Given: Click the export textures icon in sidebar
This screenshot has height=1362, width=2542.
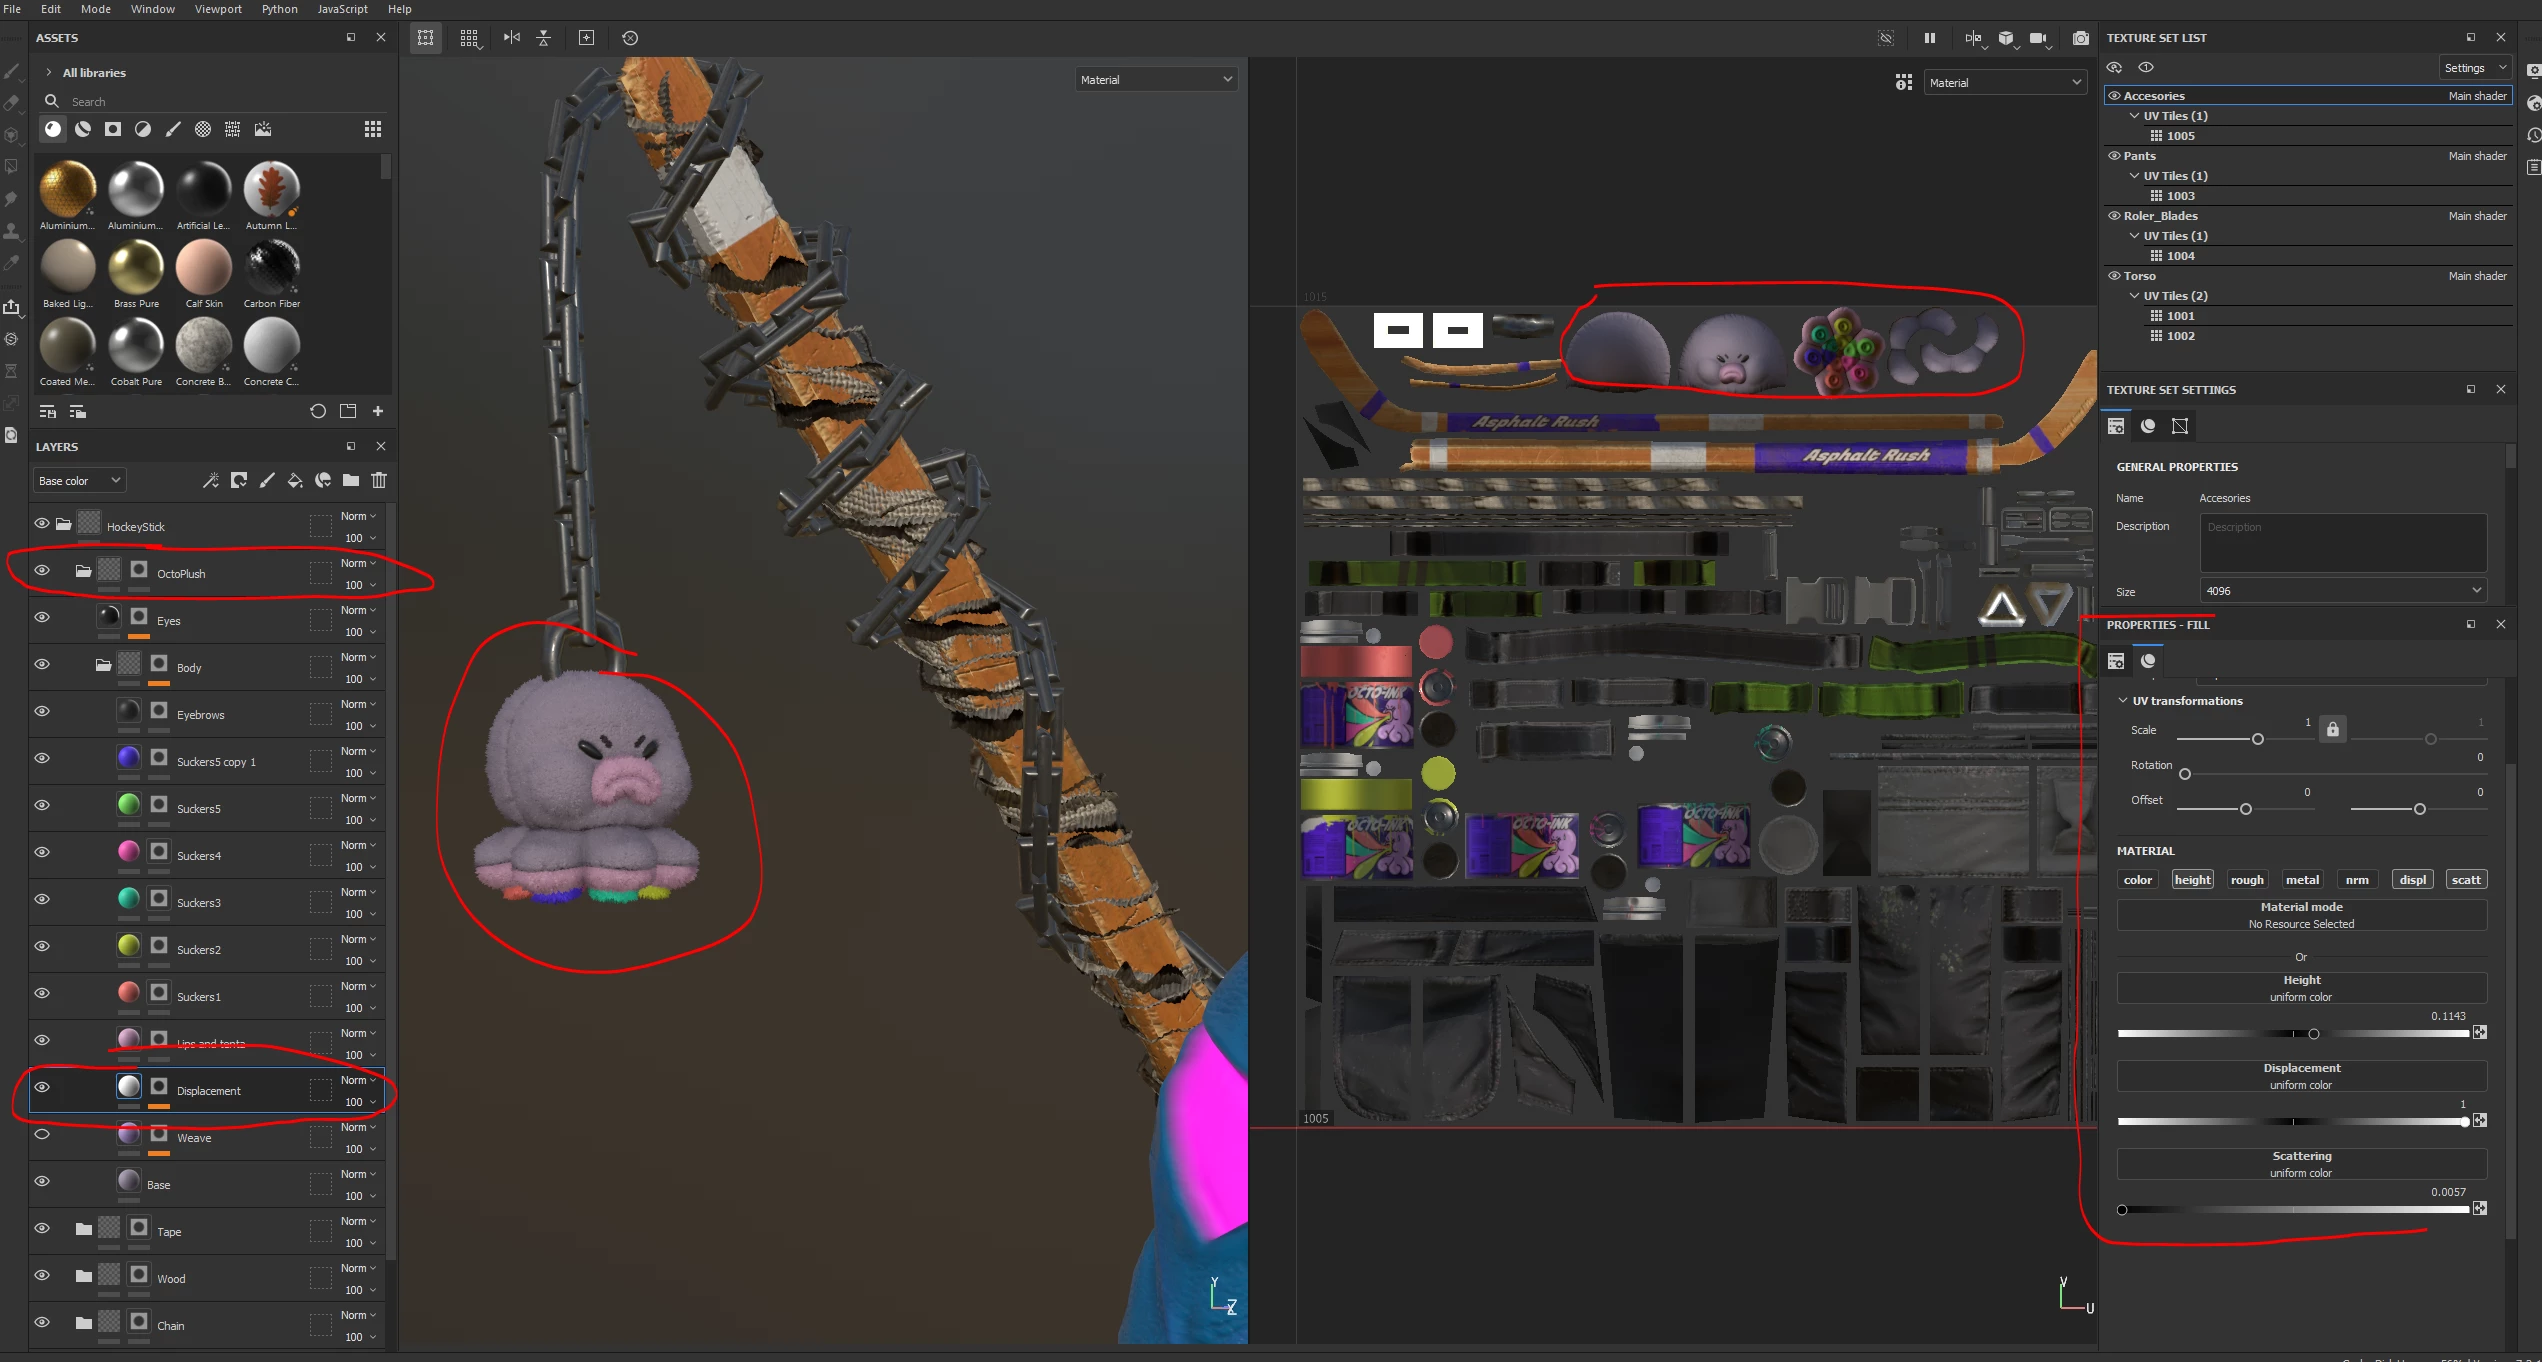Looking at the screenshot, I should (12, 307).
